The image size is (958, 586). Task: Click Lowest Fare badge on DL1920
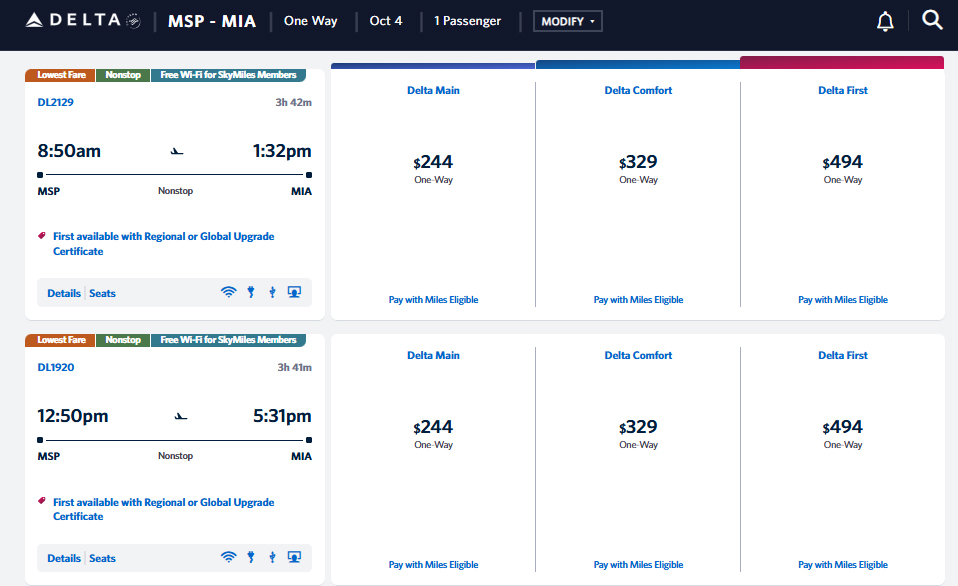click(60, 340)
